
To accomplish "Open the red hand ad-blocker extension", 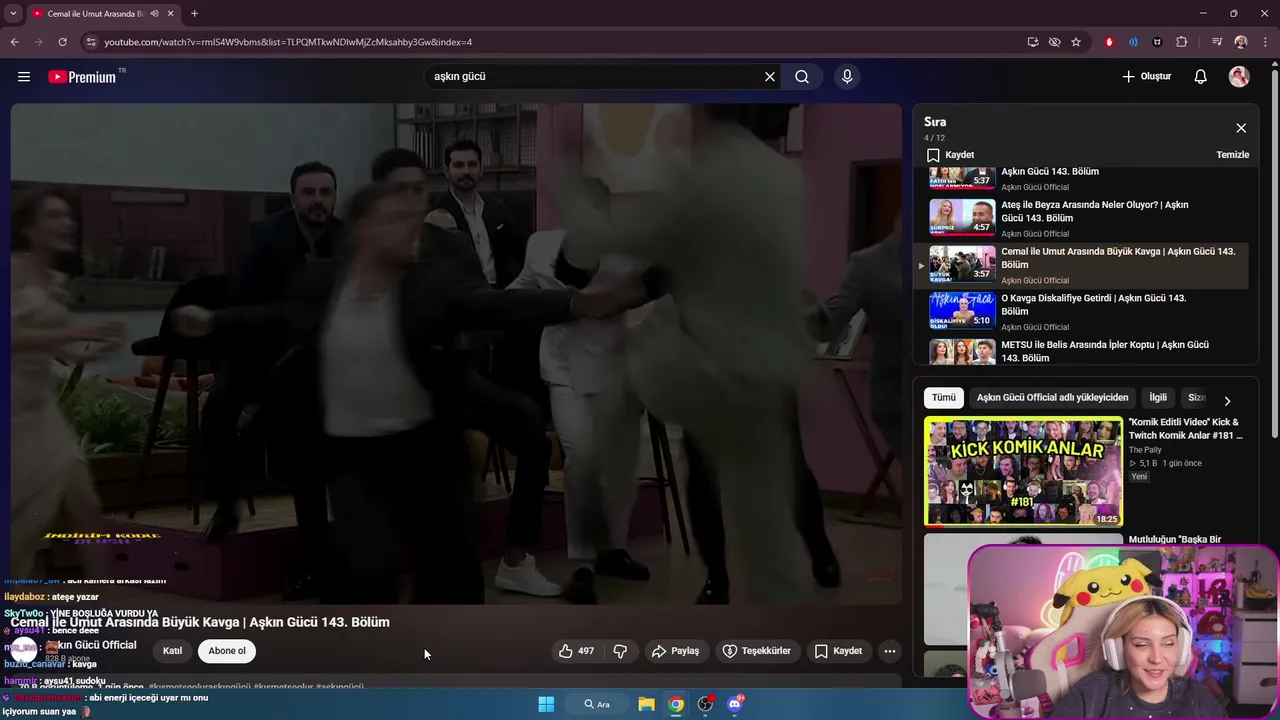I will tap(1109, 42).
